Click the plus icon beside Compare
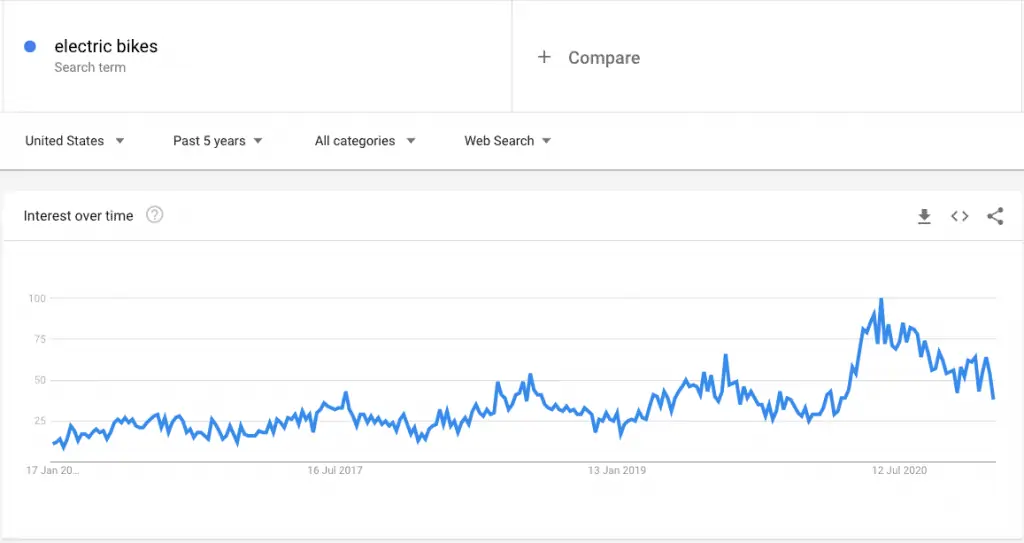This screenshot has height=543, width=1024. pyautogui.click(x=544, y=58)
